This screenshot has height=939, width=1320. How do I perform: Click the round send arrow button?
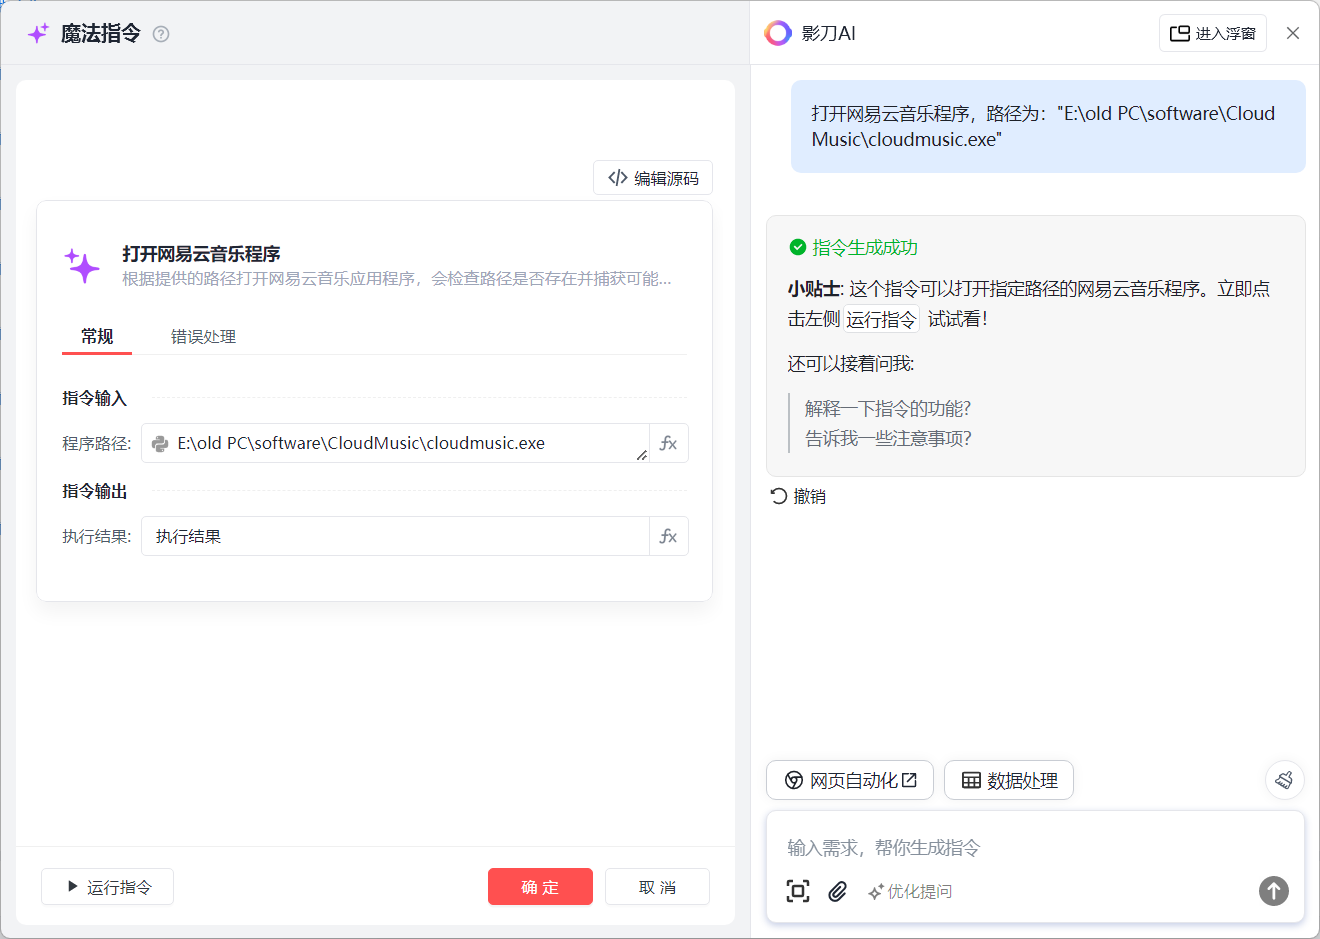1274,891
